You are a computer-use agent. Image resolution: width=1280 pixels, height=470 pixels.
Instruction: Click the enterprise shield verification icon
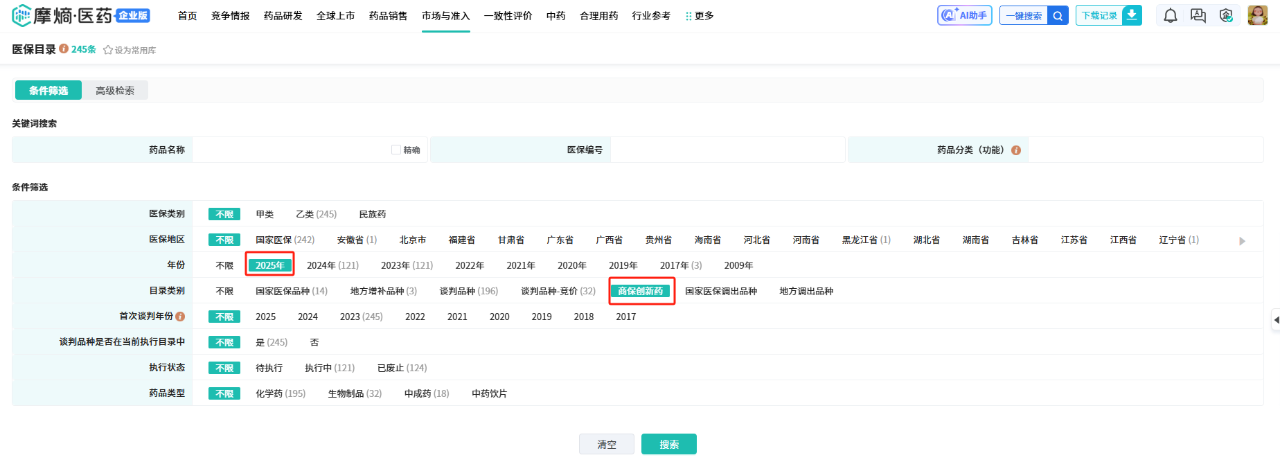pos(1225,15)
